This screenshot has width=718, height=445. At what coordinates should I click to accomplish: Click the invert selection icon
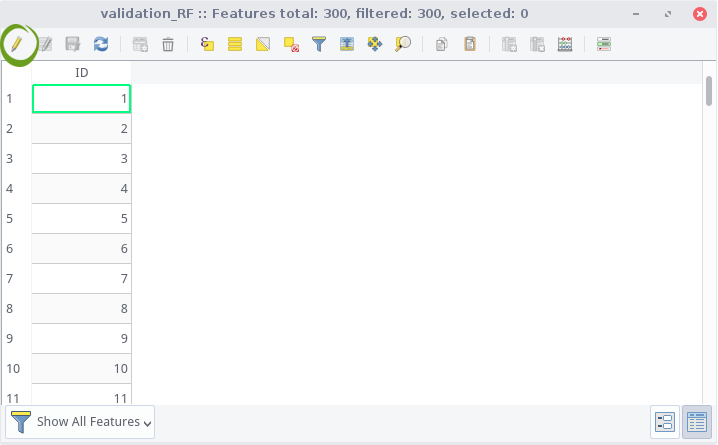pyautogui.click(x=263, y=44)
